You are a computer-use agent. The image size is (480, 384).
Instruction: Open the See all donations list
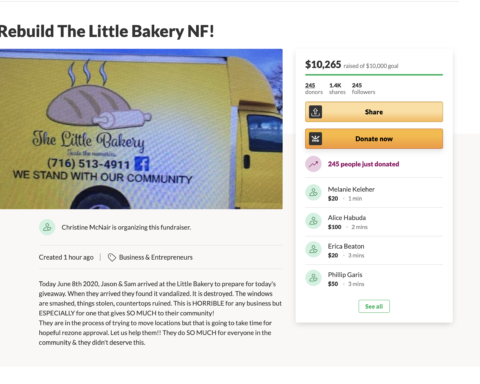[374, 306]
